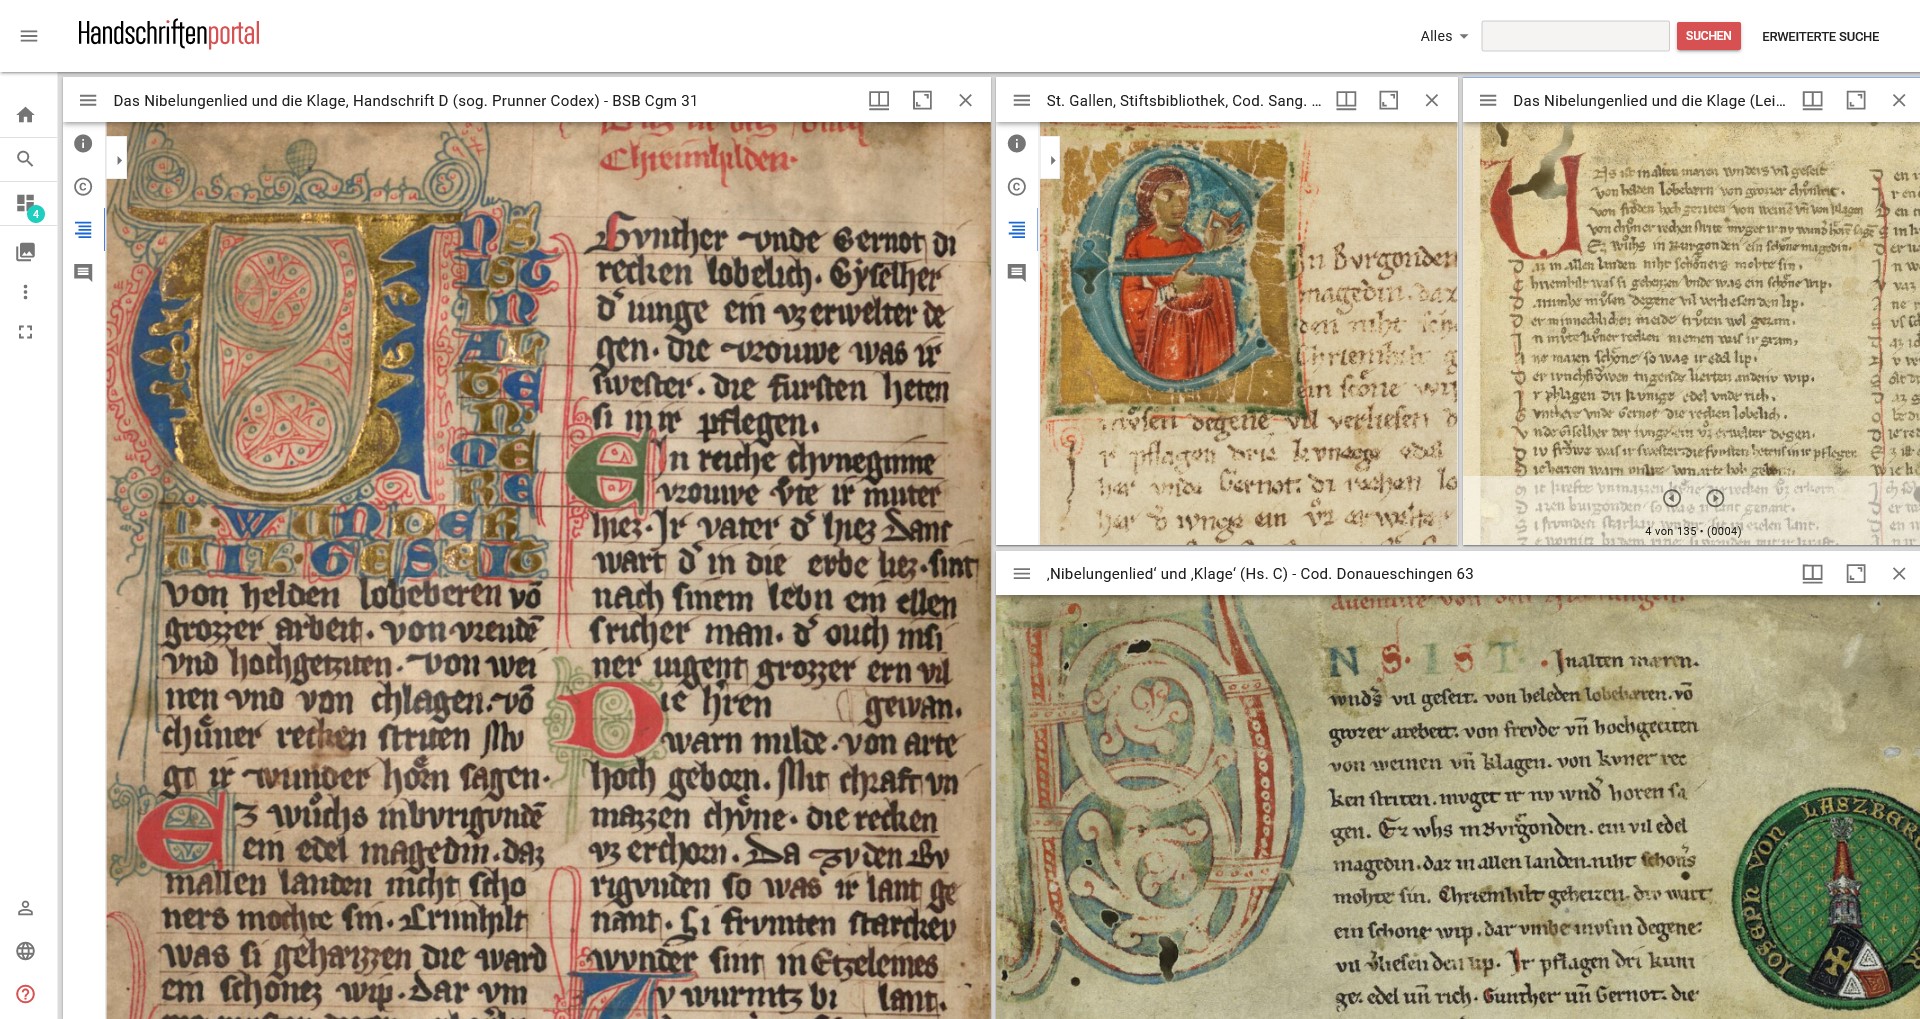Open window menu of St. Gallen window
The width and height of the screenshot is (1920, 1019).
click(1022, 100)
